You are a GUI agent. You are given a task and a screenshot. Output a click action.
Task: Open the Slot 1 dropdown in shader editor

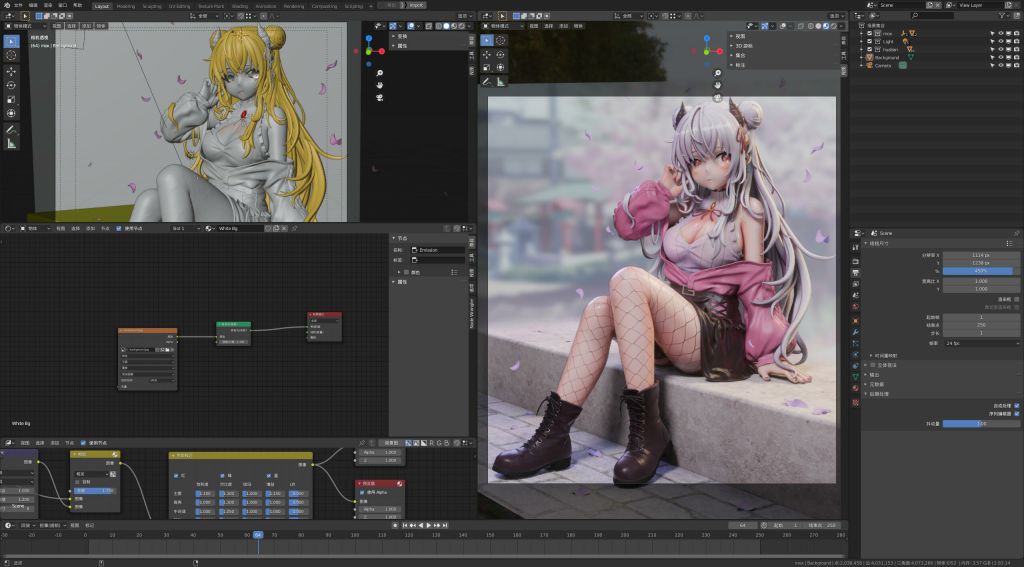pos(185,229)
